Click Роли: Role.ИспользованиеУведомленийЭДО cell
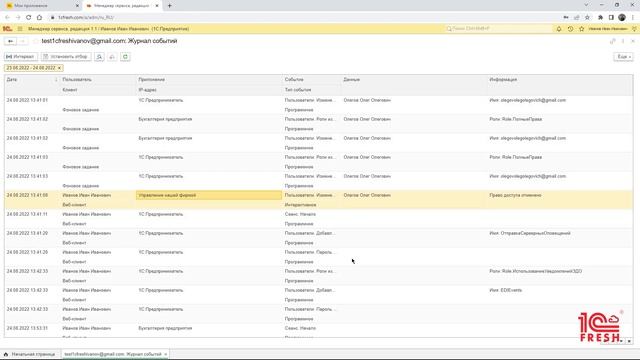Image resolution: width=640 pixels, height=360 pixels. click(536, 271)
